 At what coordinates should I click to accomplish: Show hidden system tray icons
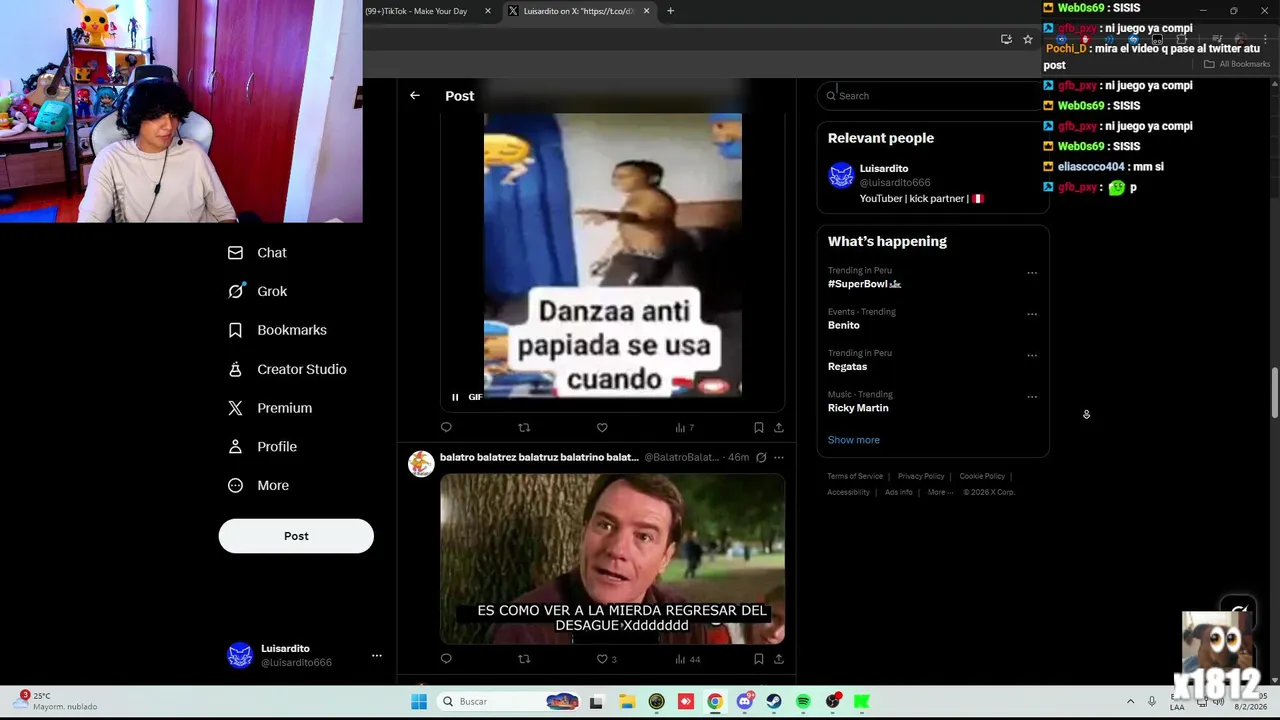tap(1130, 702)
